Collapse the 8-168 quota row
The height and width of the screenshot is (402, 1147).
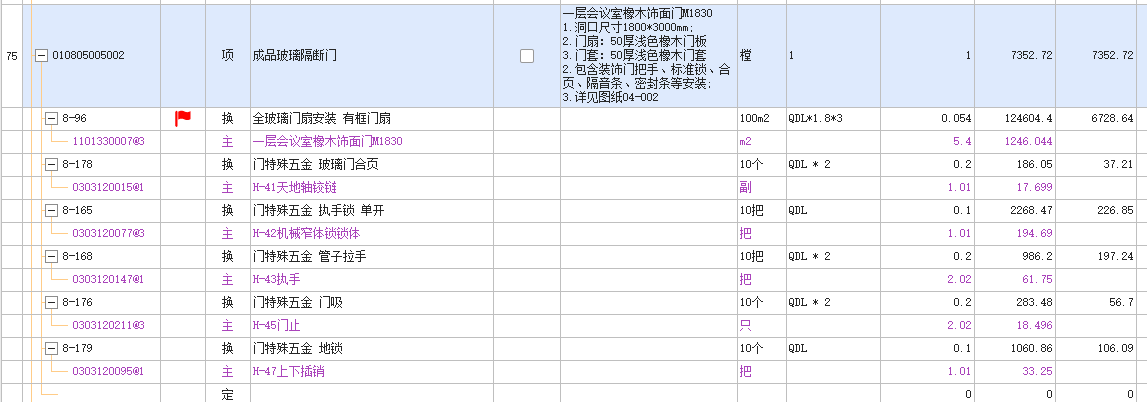(x=52, y=257)
